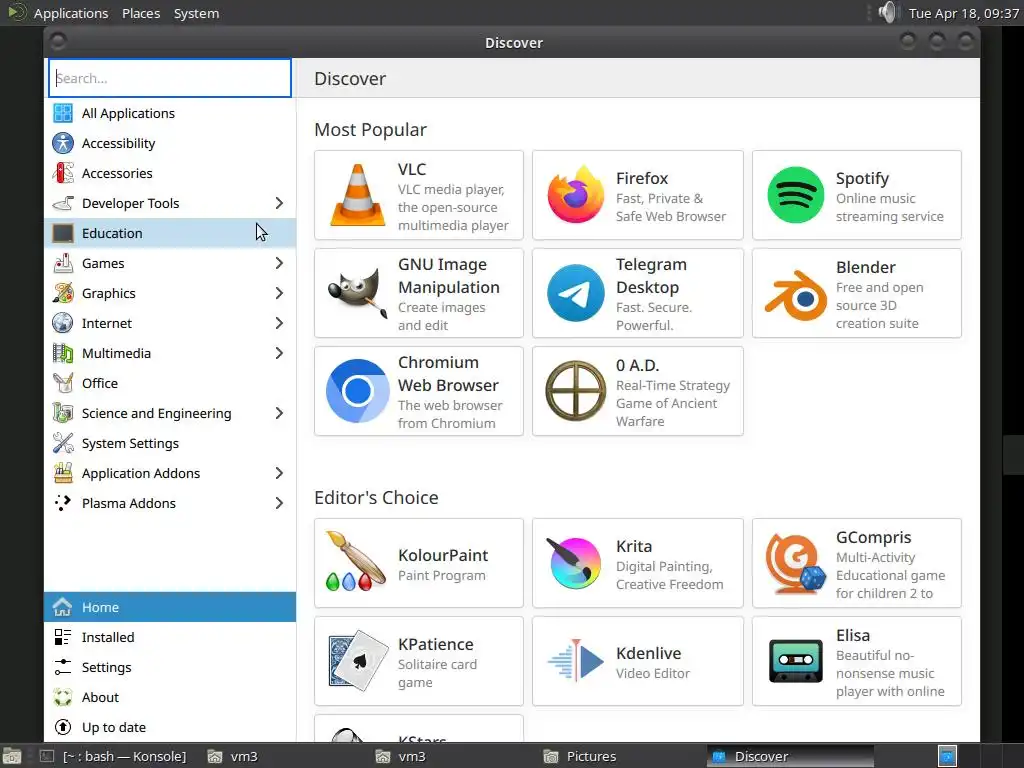Image resolution: width=1024 pixels, height=768 pixels.
Task: Switch to the Discover taskbar entry
Action: pyautogui.click(x=790, y=756)
